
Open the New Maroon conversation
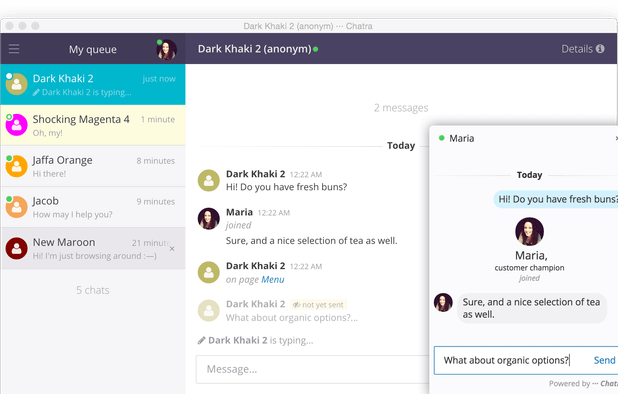click(x=93, y=248)
